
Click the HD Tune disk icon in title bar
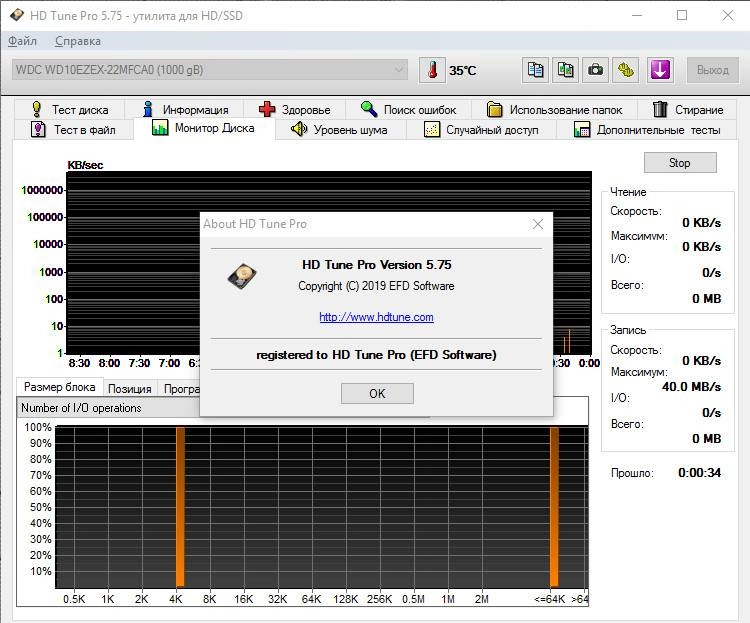coord(17,15)
